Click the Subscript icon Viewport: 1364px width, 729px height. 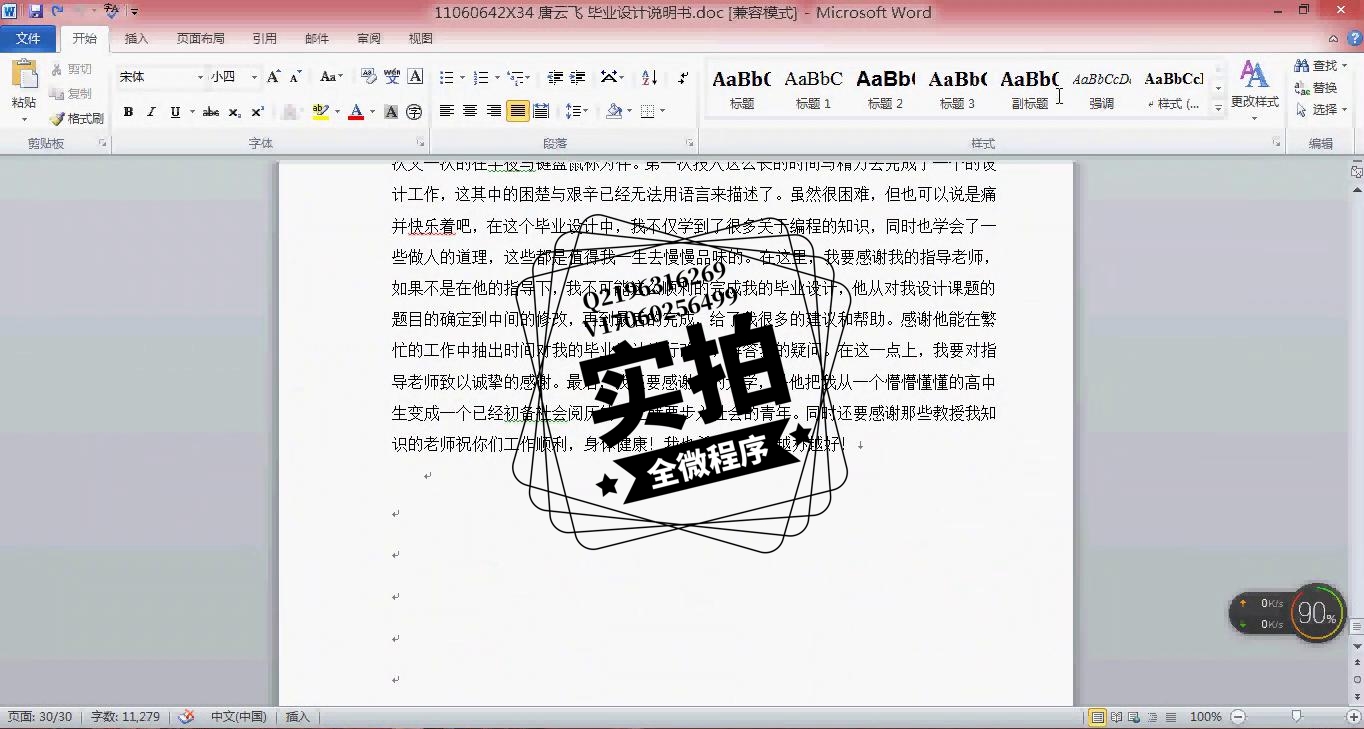(234, 112)
